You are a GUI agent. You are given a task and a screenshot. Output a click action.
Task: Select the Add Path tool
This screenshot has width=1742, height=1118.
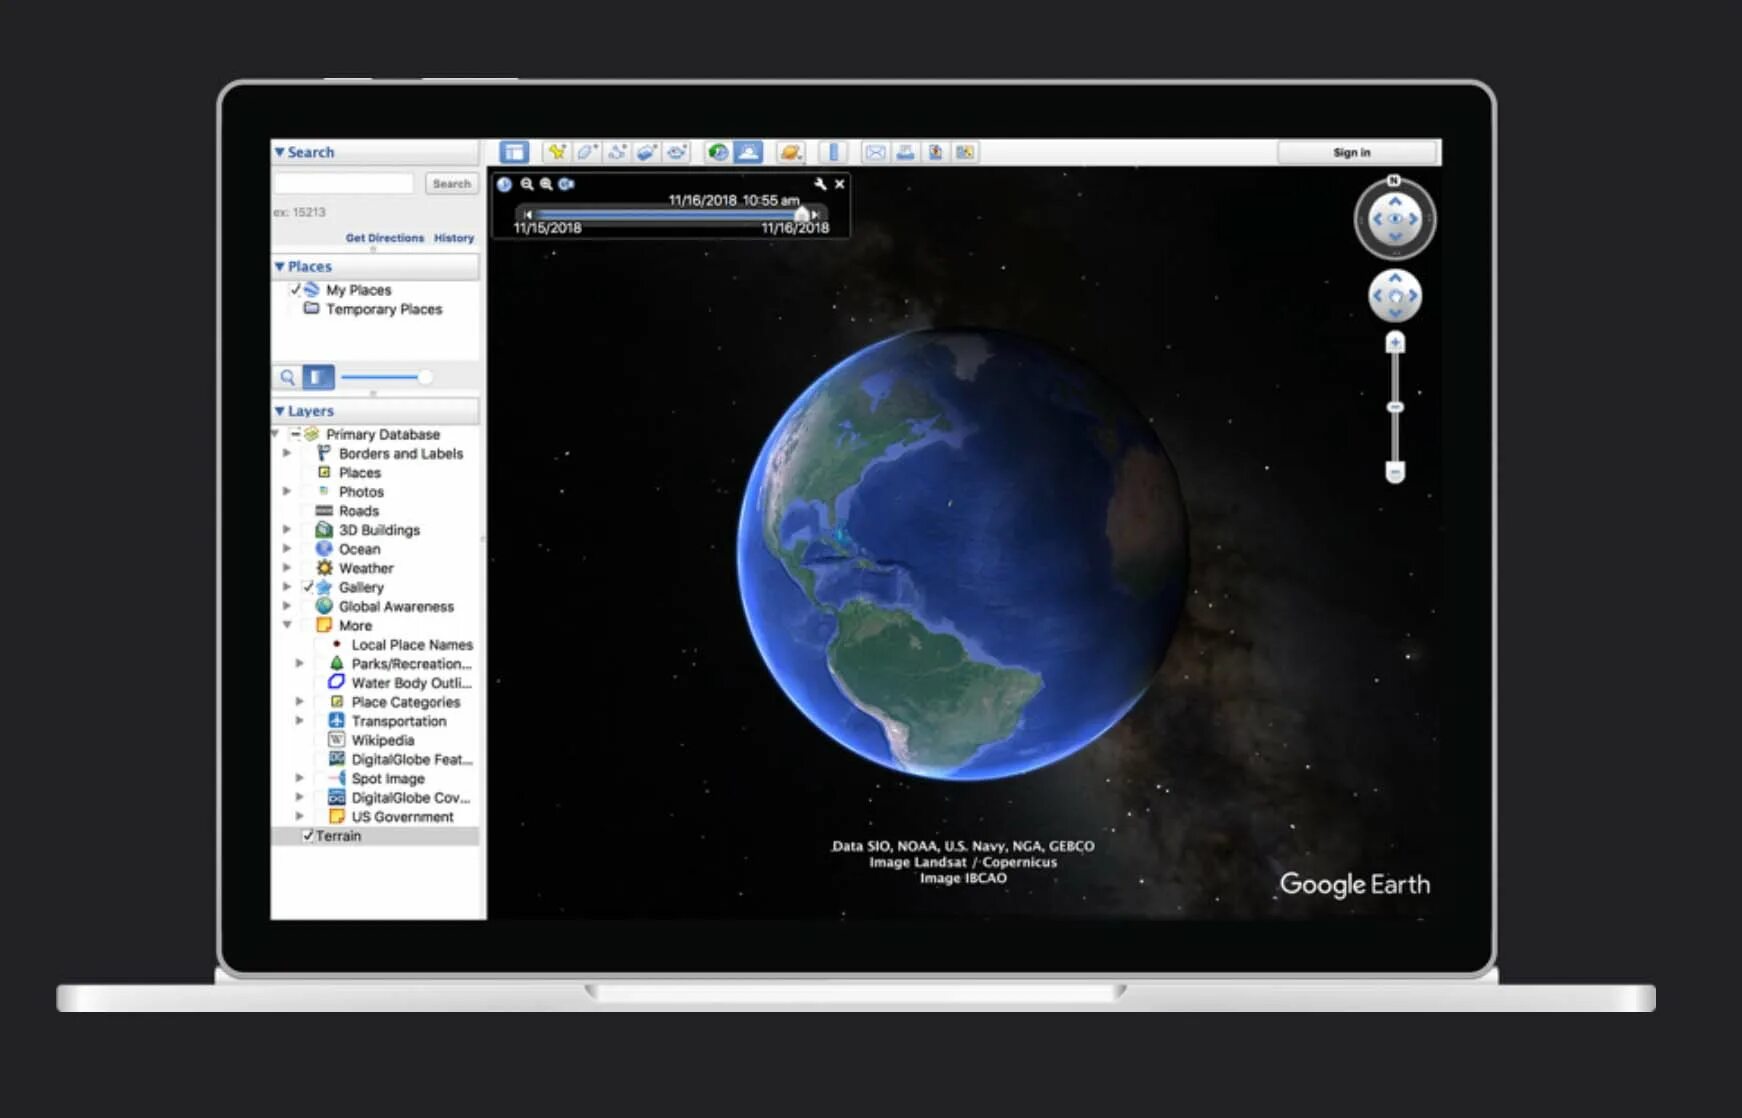(x=617, y=152)
